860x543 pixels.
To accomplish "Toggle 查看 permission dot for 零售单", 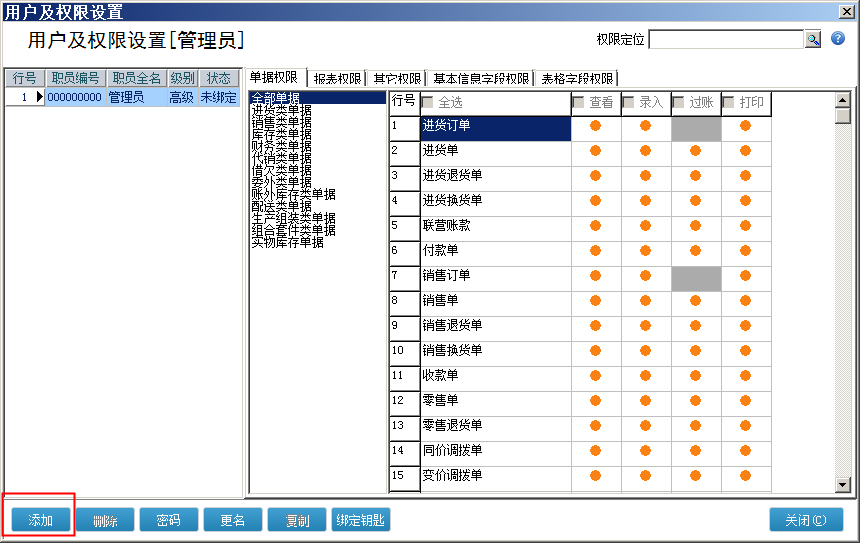I will pos(595,401).
